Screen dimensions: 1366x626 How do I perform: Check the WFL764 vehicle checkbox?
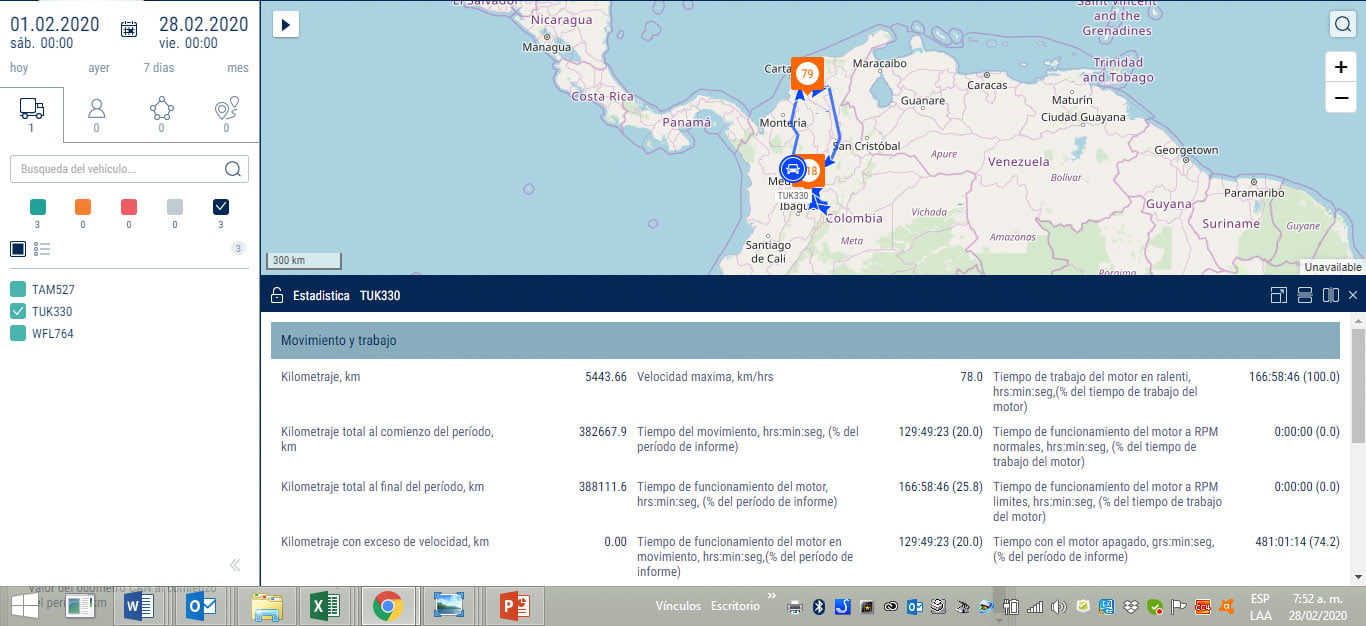coord(17,333)
